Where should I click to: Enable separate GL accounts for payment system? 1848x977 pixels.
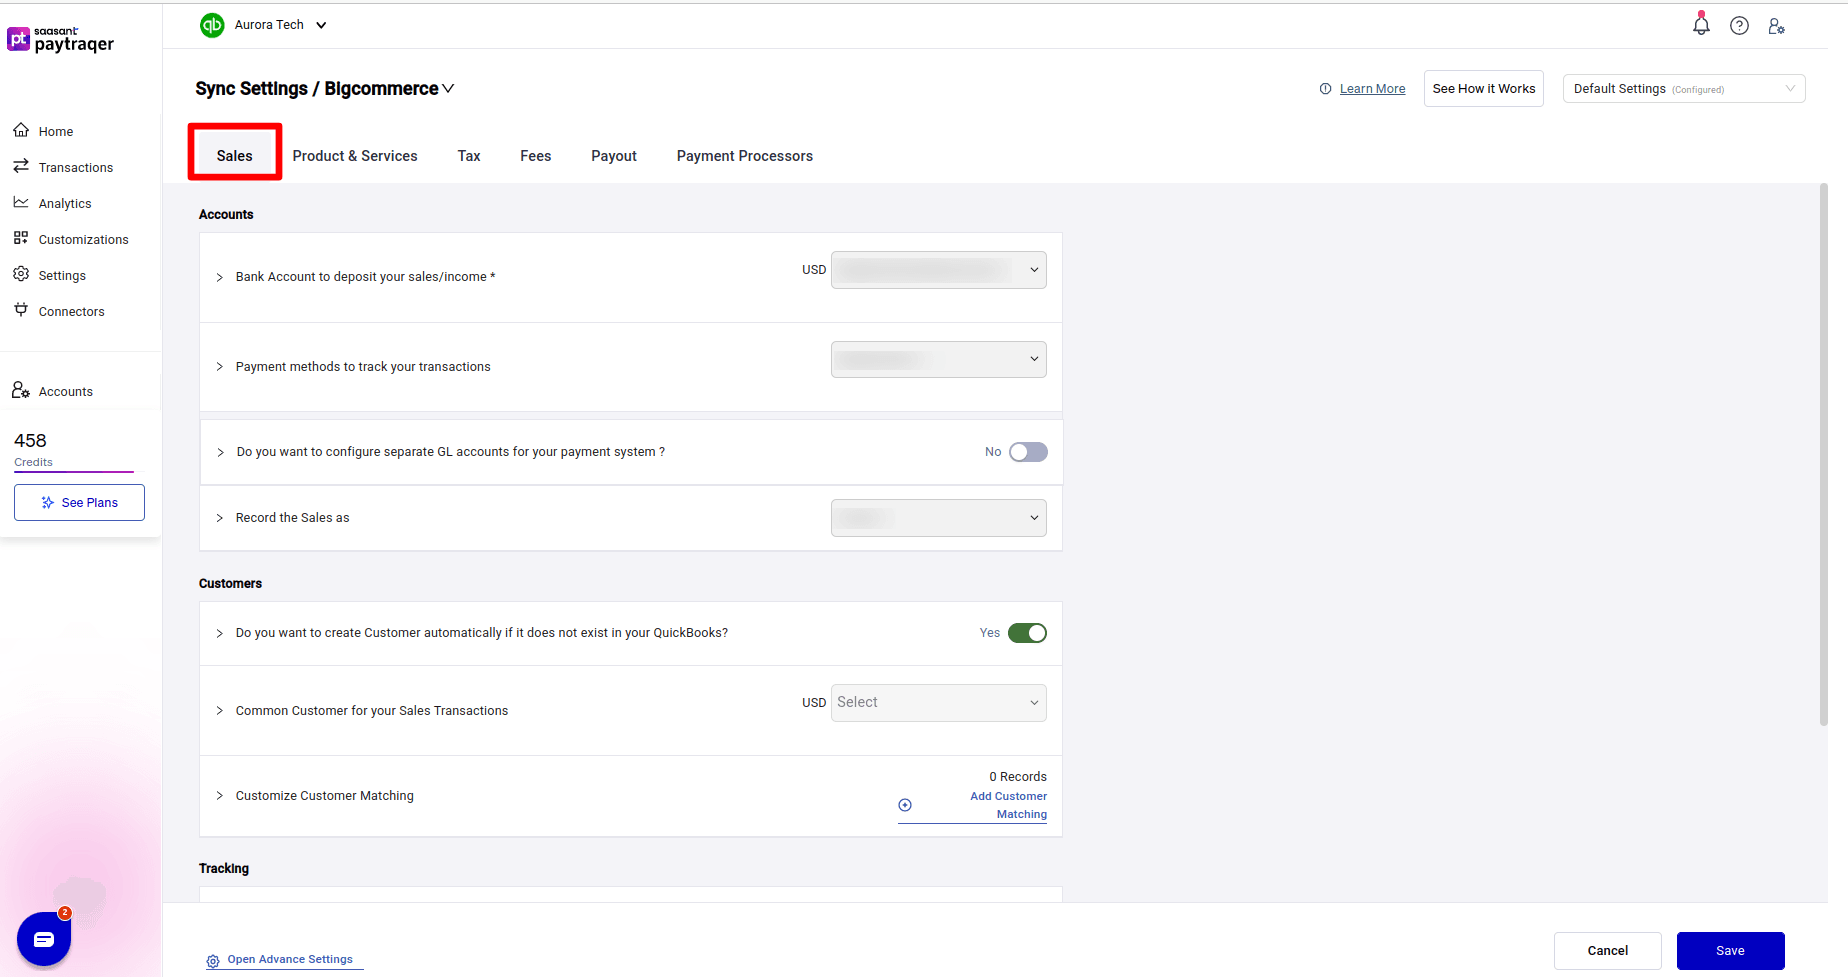[1028, 452]
